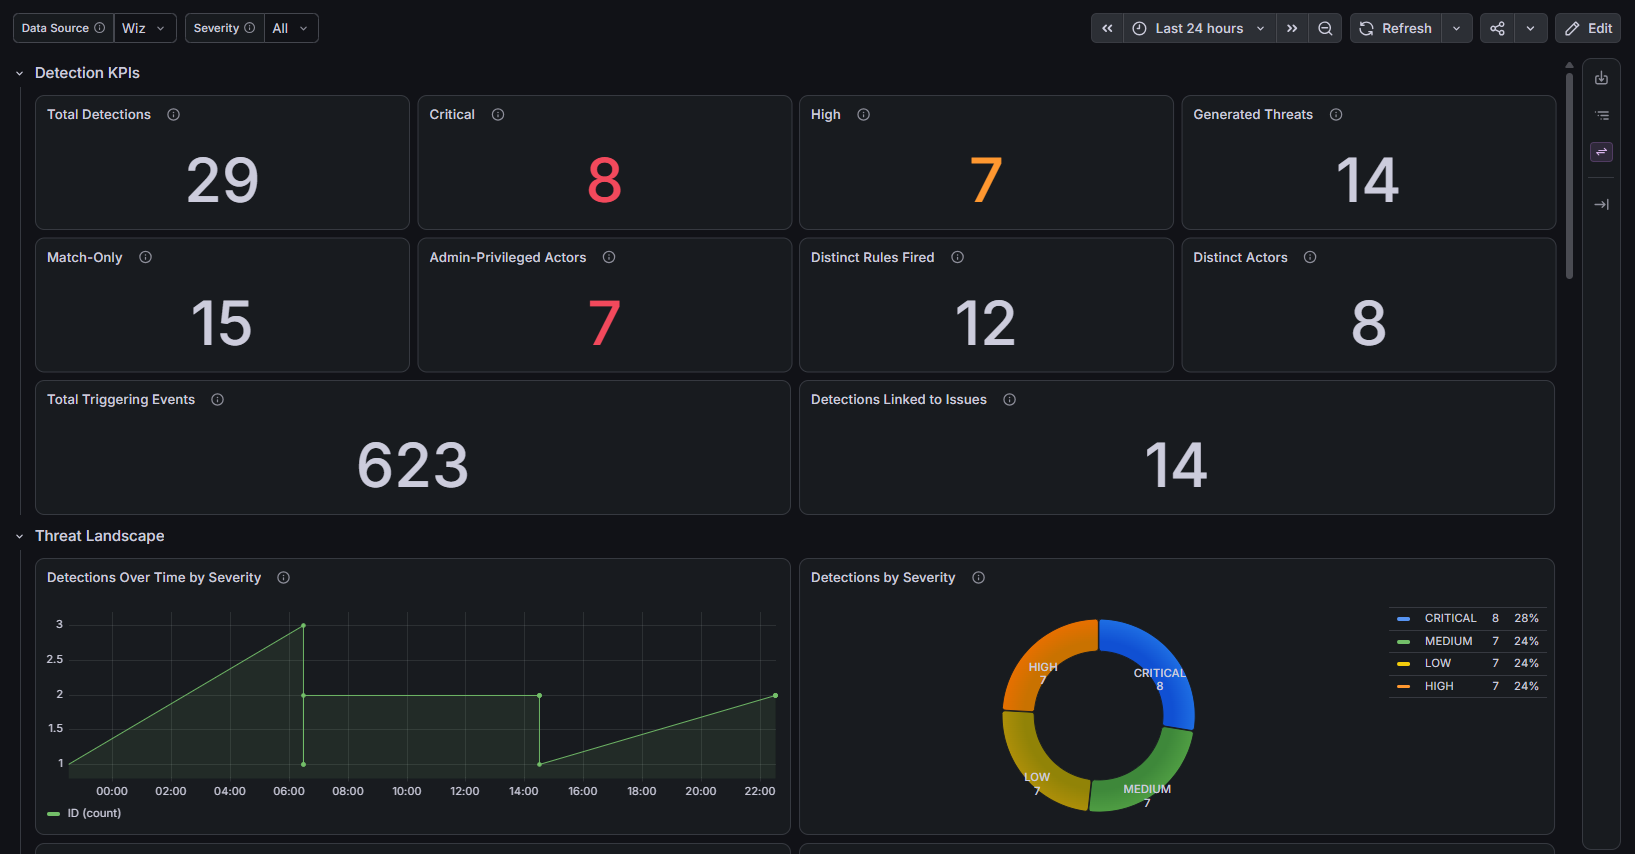Show info icon for Total Triggering Events
Viewport: 1635px width, 854px height.
218,400
